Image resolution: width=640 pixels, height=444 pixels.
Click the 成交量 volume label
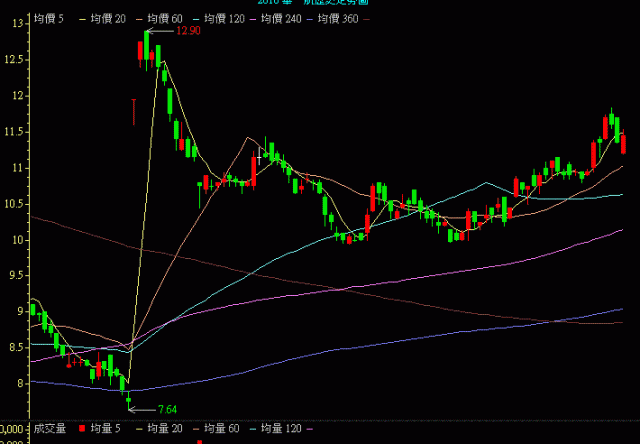(50, 428)
